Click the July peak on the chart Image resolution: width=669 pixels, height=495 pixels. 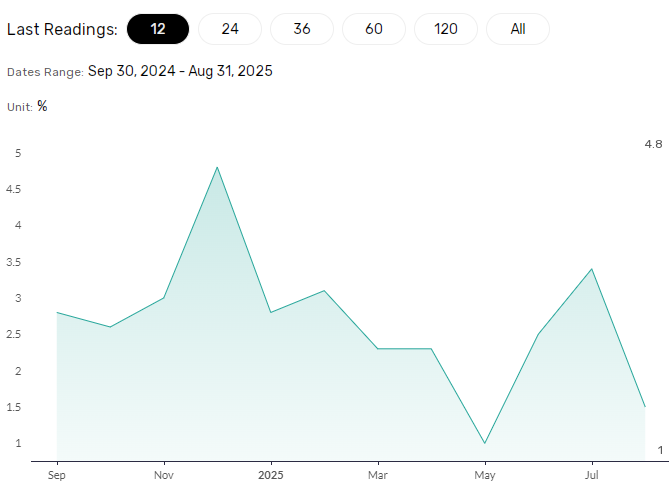click(x=592, y=269)
